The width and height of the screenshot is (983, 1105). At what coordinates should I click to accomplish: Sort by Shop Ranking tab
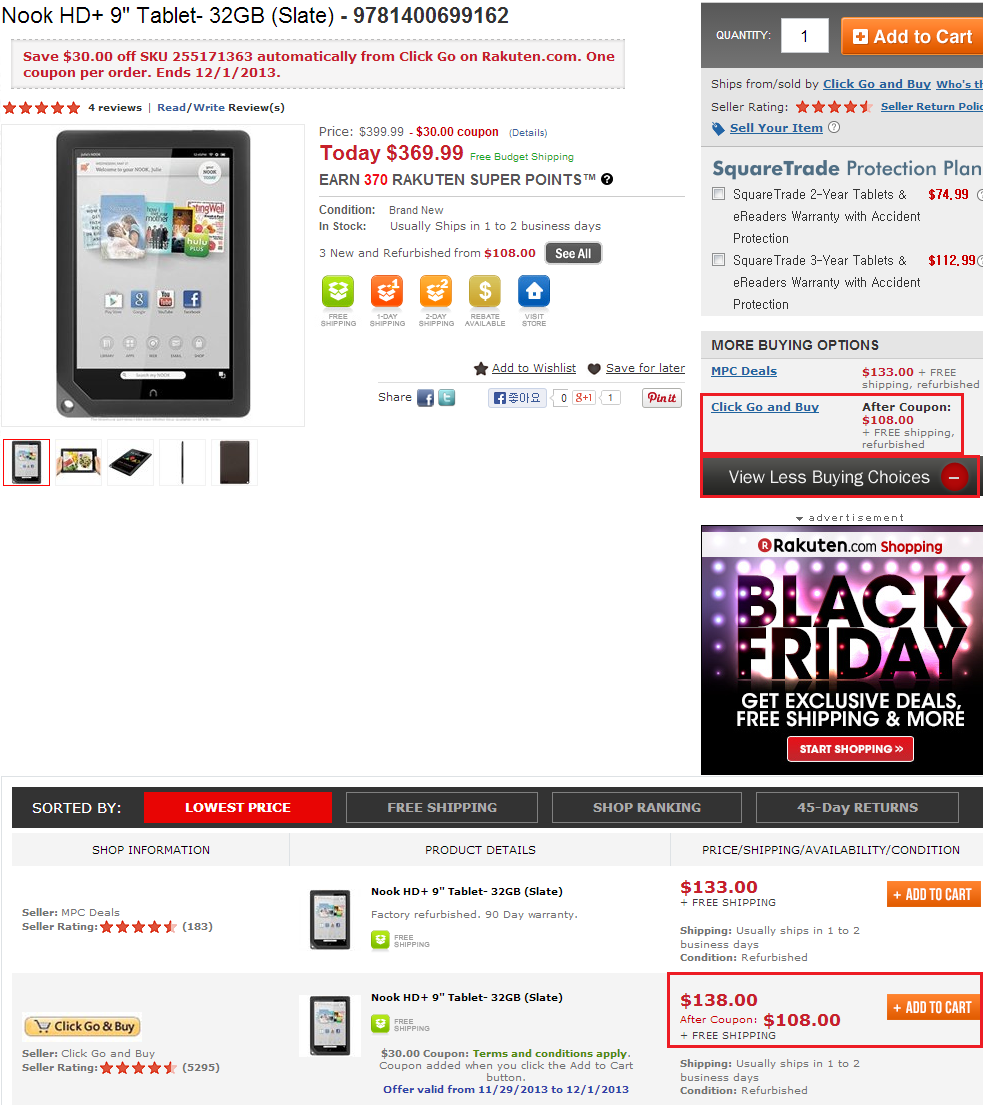(x=647, y=808)
